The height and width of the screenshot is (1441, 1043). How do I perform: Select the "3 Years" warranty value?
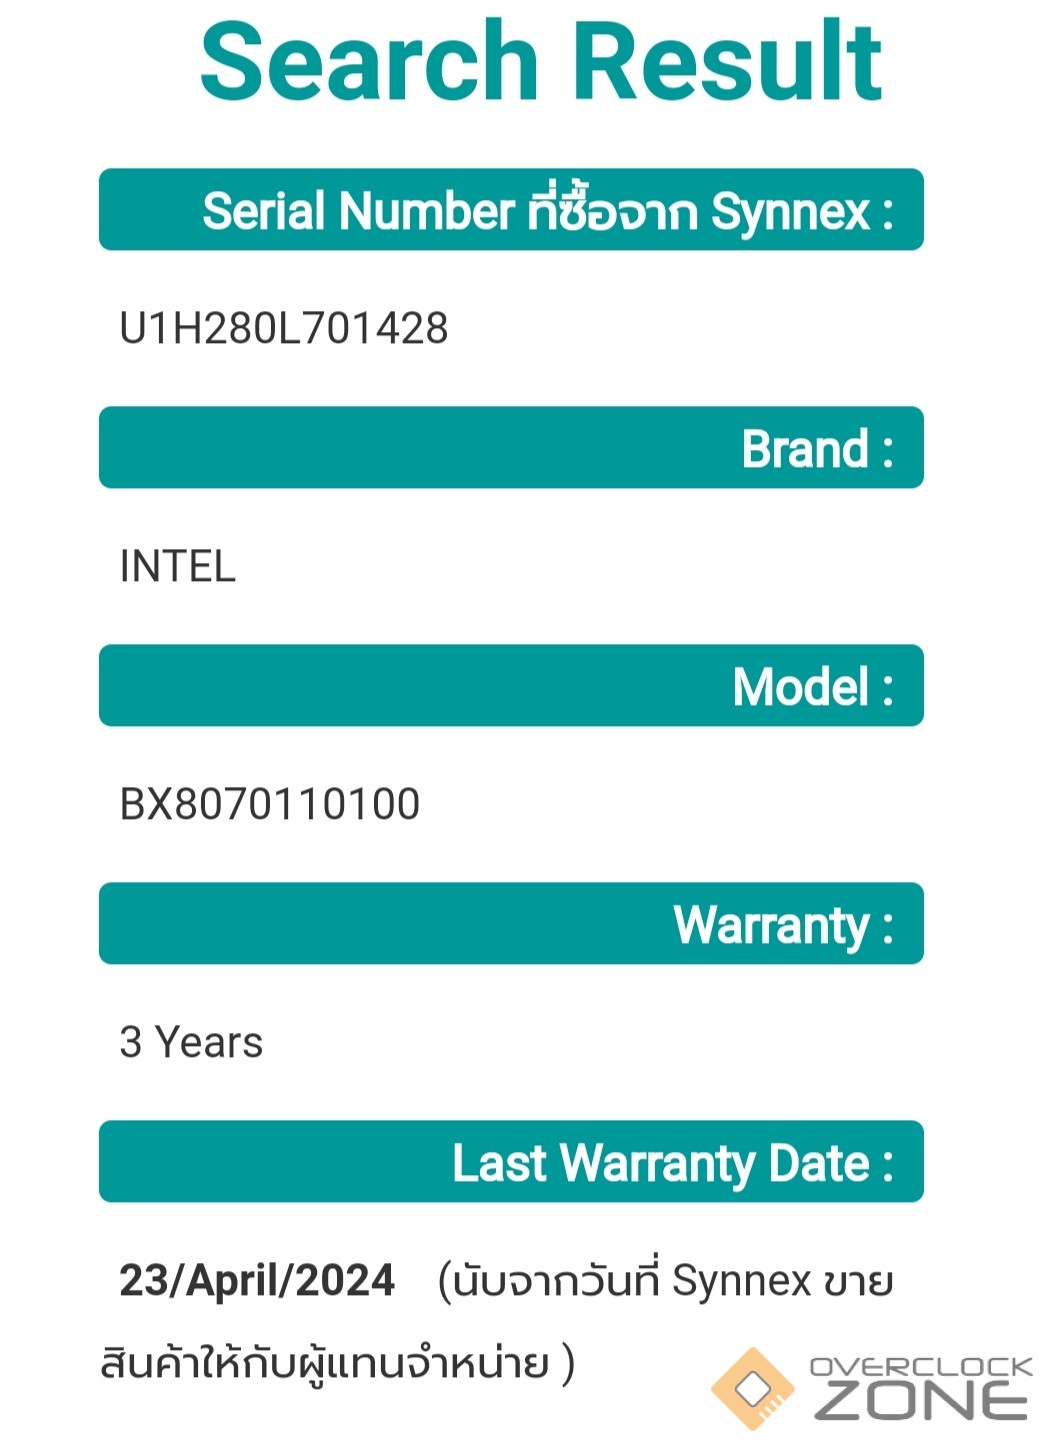coord(191,1043)
